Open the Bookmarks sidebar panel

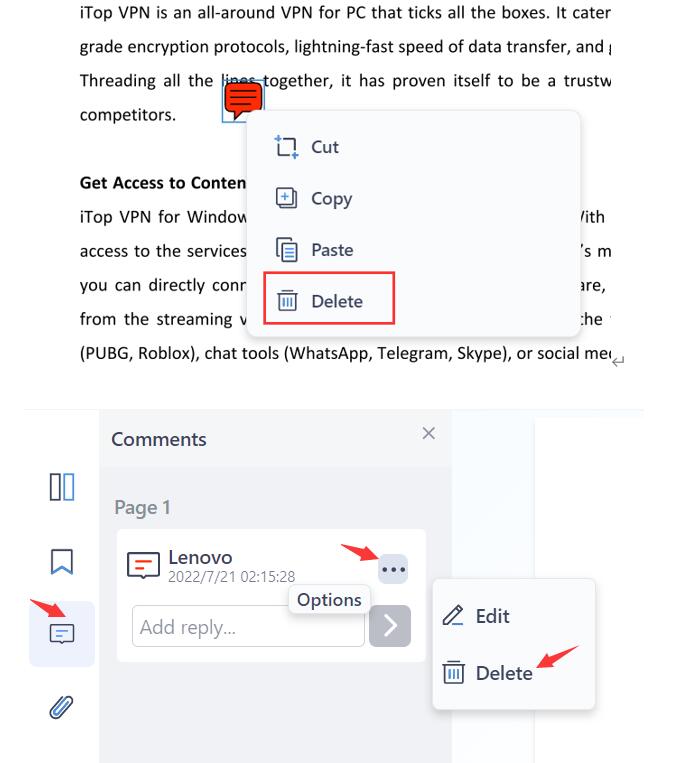click(x=62, y=562)
